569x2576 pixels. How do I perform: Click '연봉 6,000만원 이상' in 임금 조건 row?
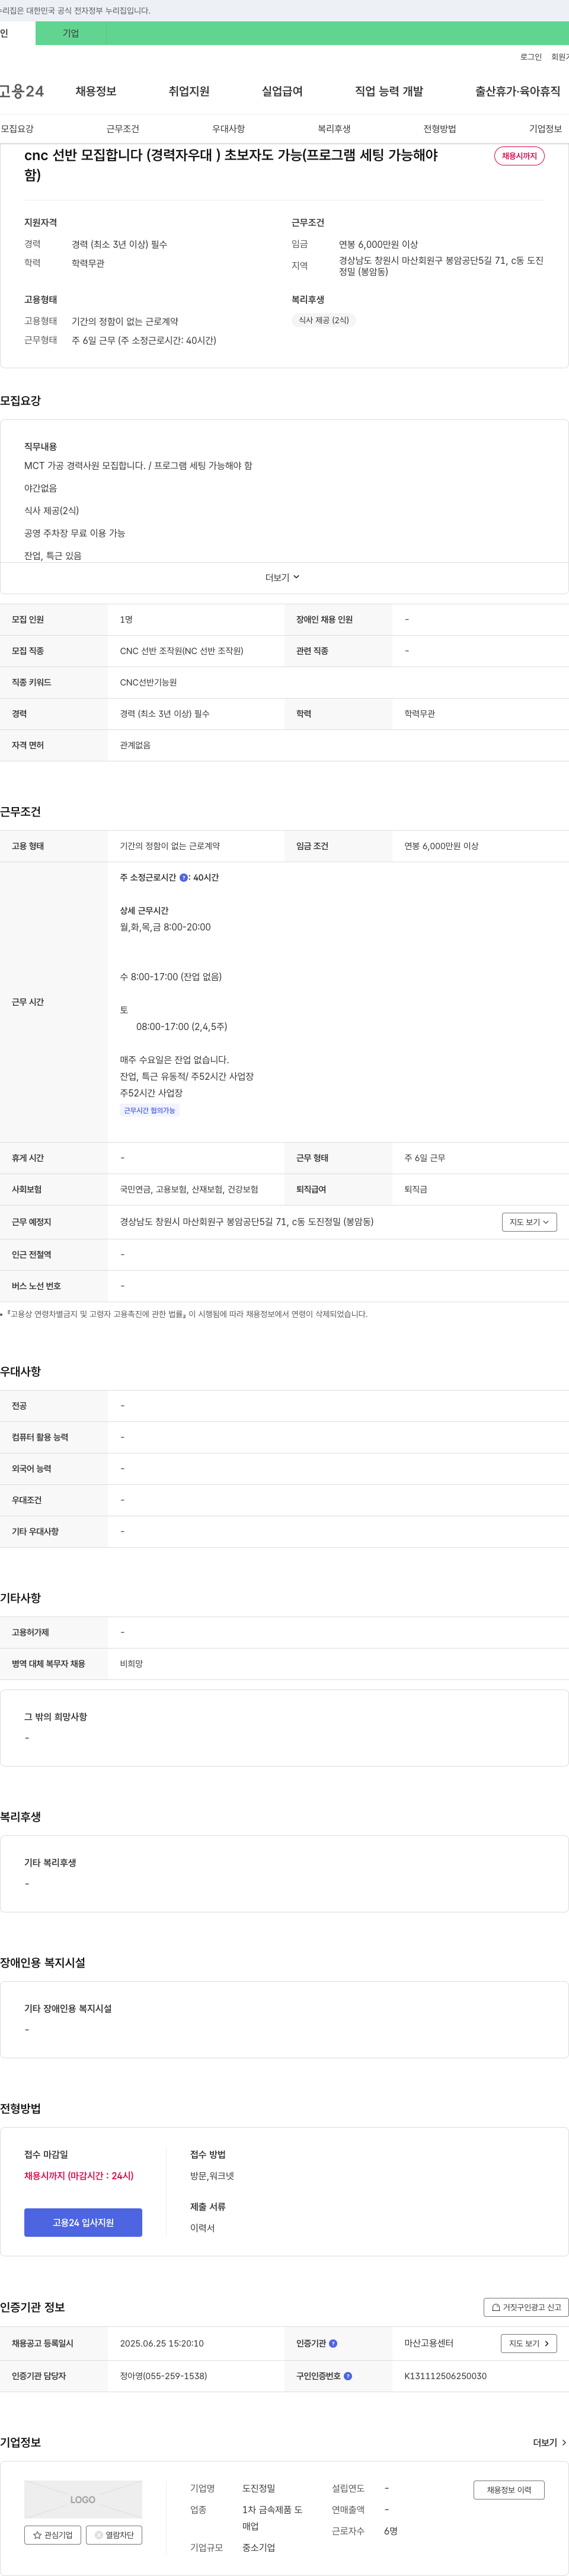[x=441, y=846]
